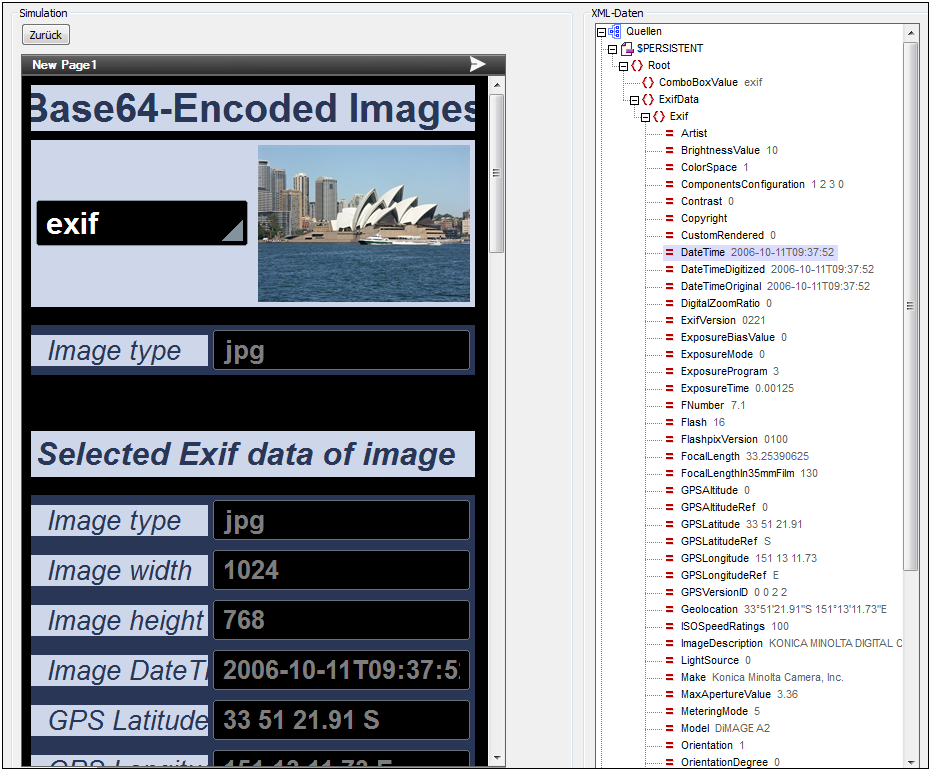Screen dimensions: 931x771
Task: Collapse the $PERSISTENT tree node
Action: coord(612,48)
